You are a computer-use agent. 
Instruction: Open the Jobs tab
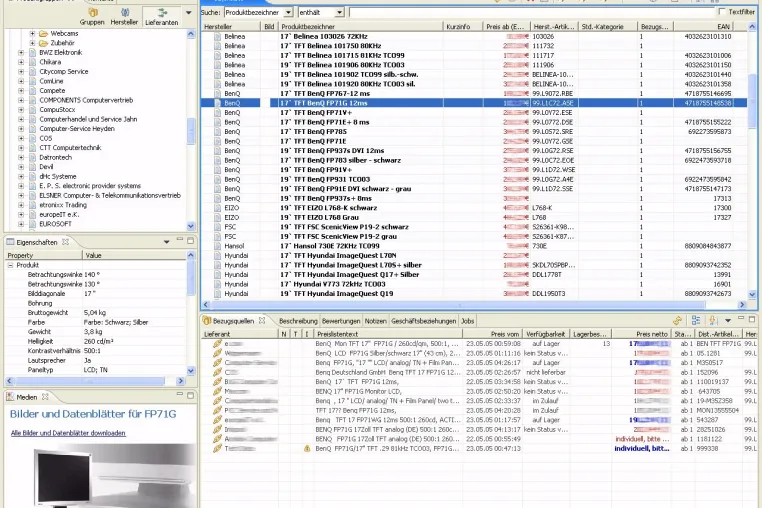tap(467, 321)
